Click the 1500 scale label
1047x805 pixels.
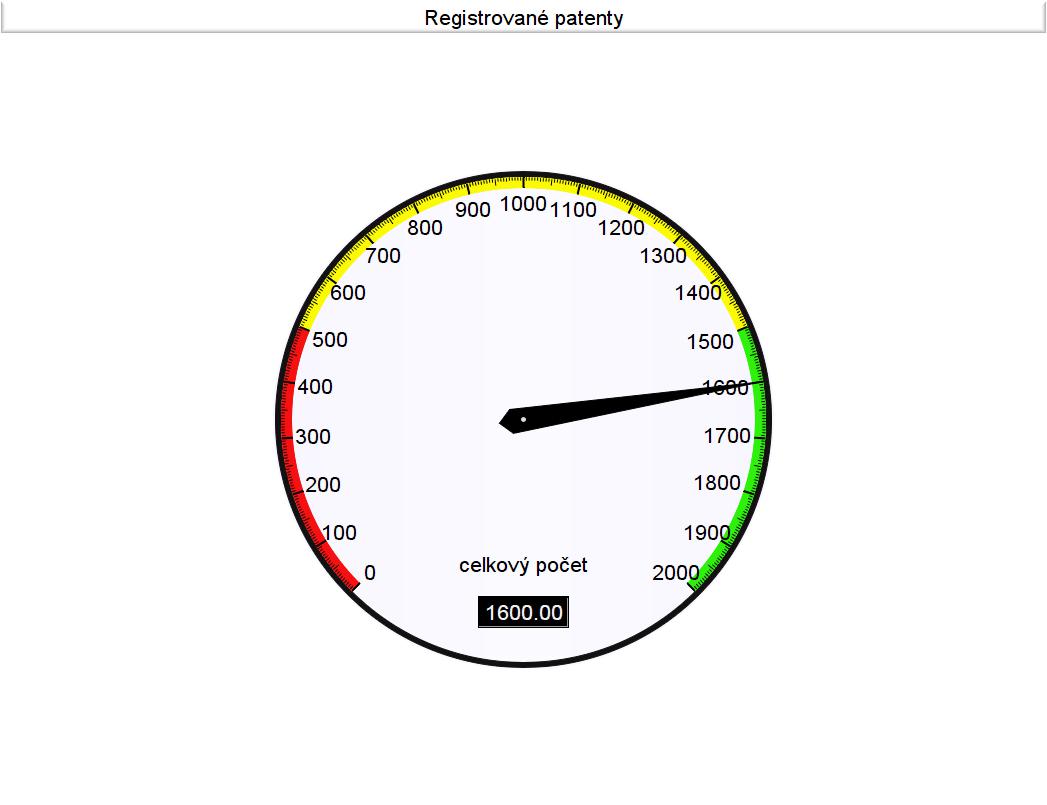click(x=710, y=342)
